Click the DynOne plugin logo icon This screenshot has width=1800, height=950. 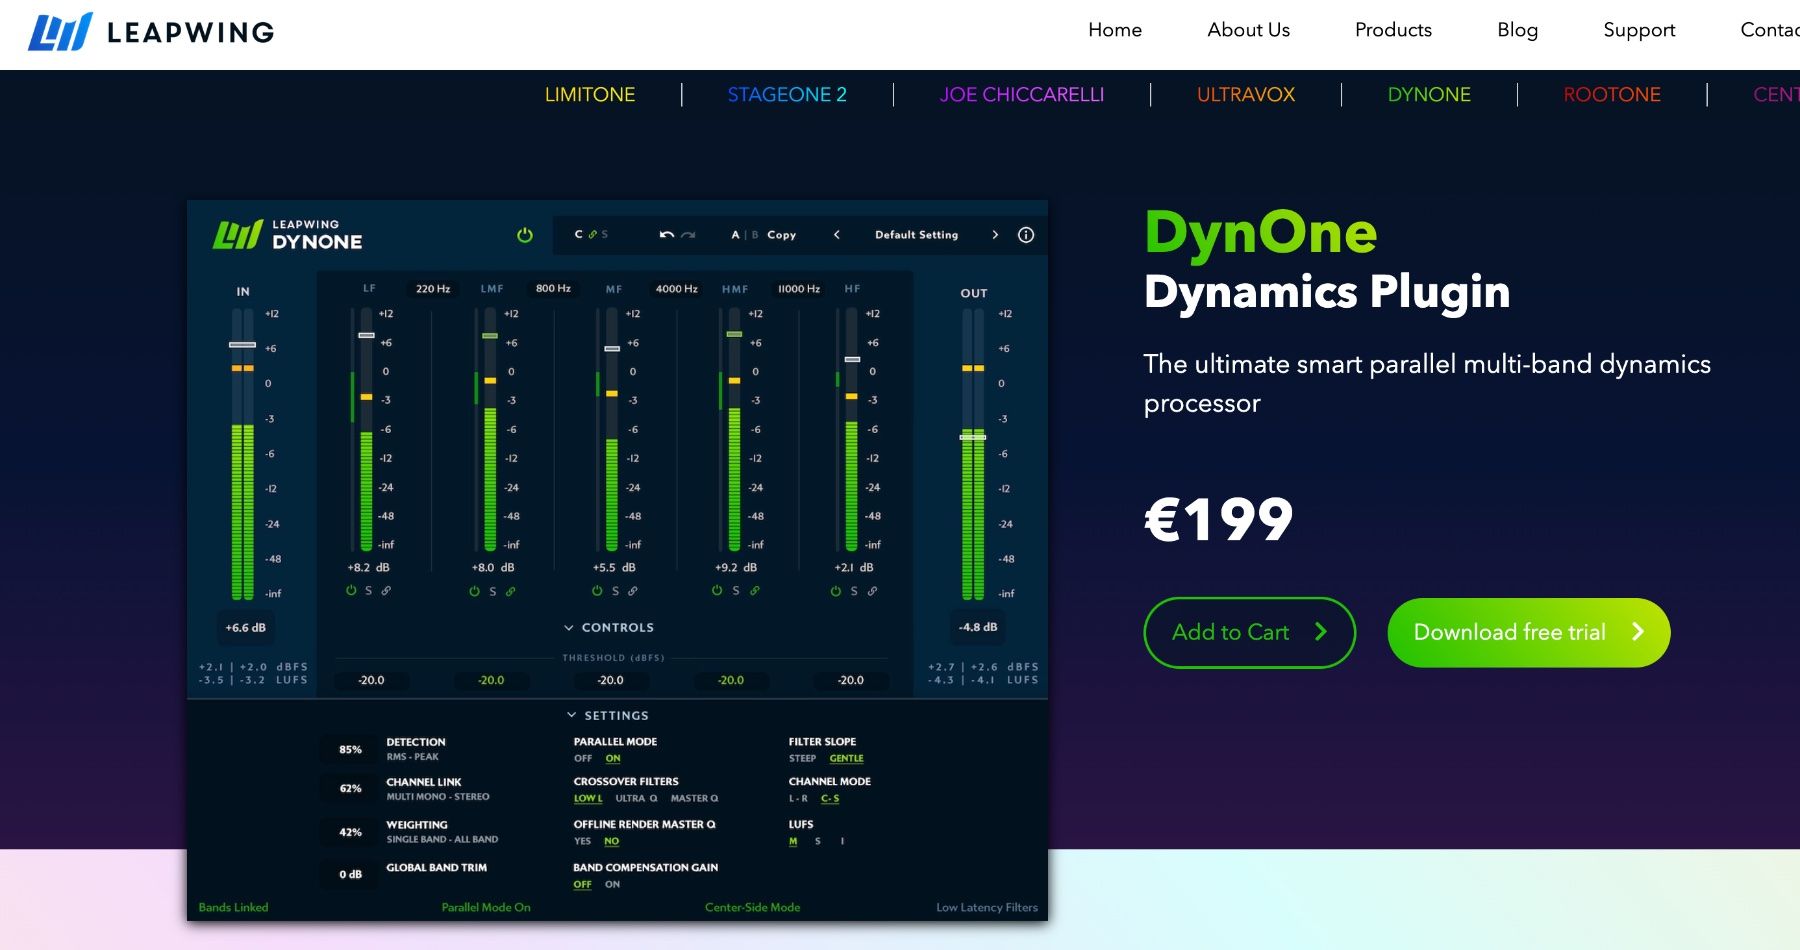[x=238, y=235]
